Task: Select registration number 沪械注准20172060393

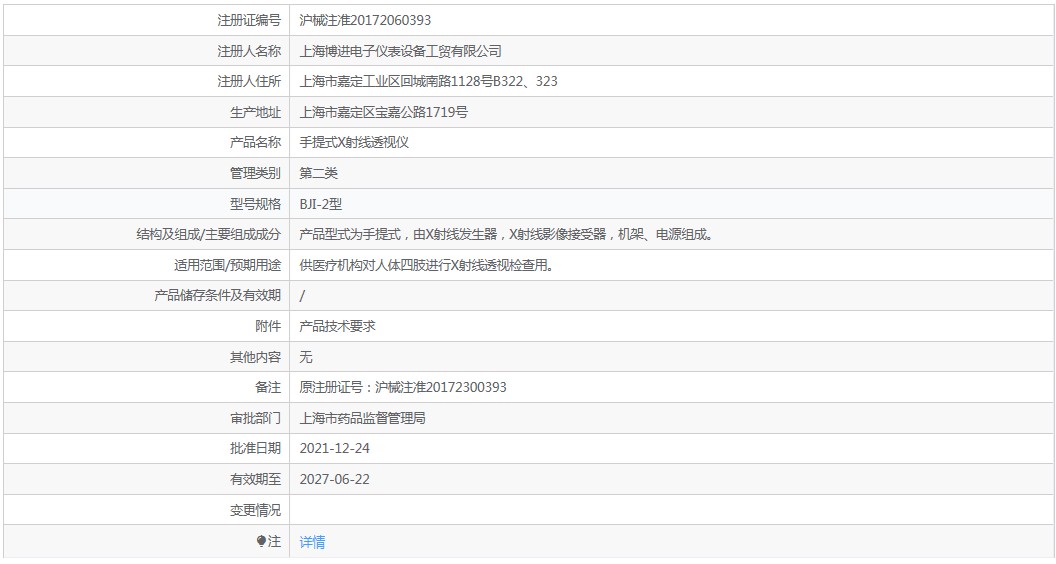Action: click(365, 20)
